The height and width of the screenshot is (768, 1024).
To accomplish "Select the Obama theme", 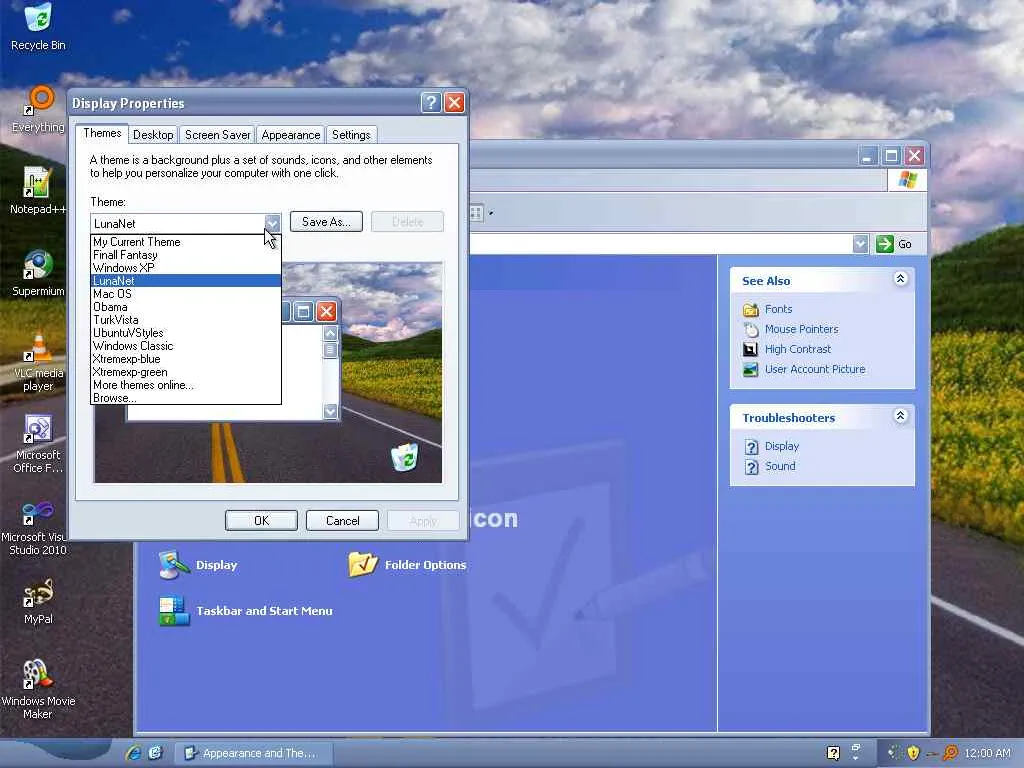I will [185, 307].
